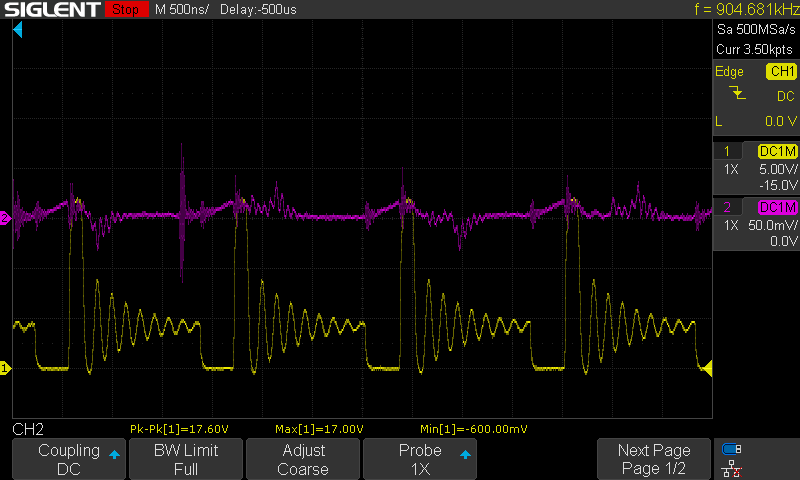Viewport: 800px width, 480px height.
Task: Click the blue arrow on Probe softkey
Action: 465,454
